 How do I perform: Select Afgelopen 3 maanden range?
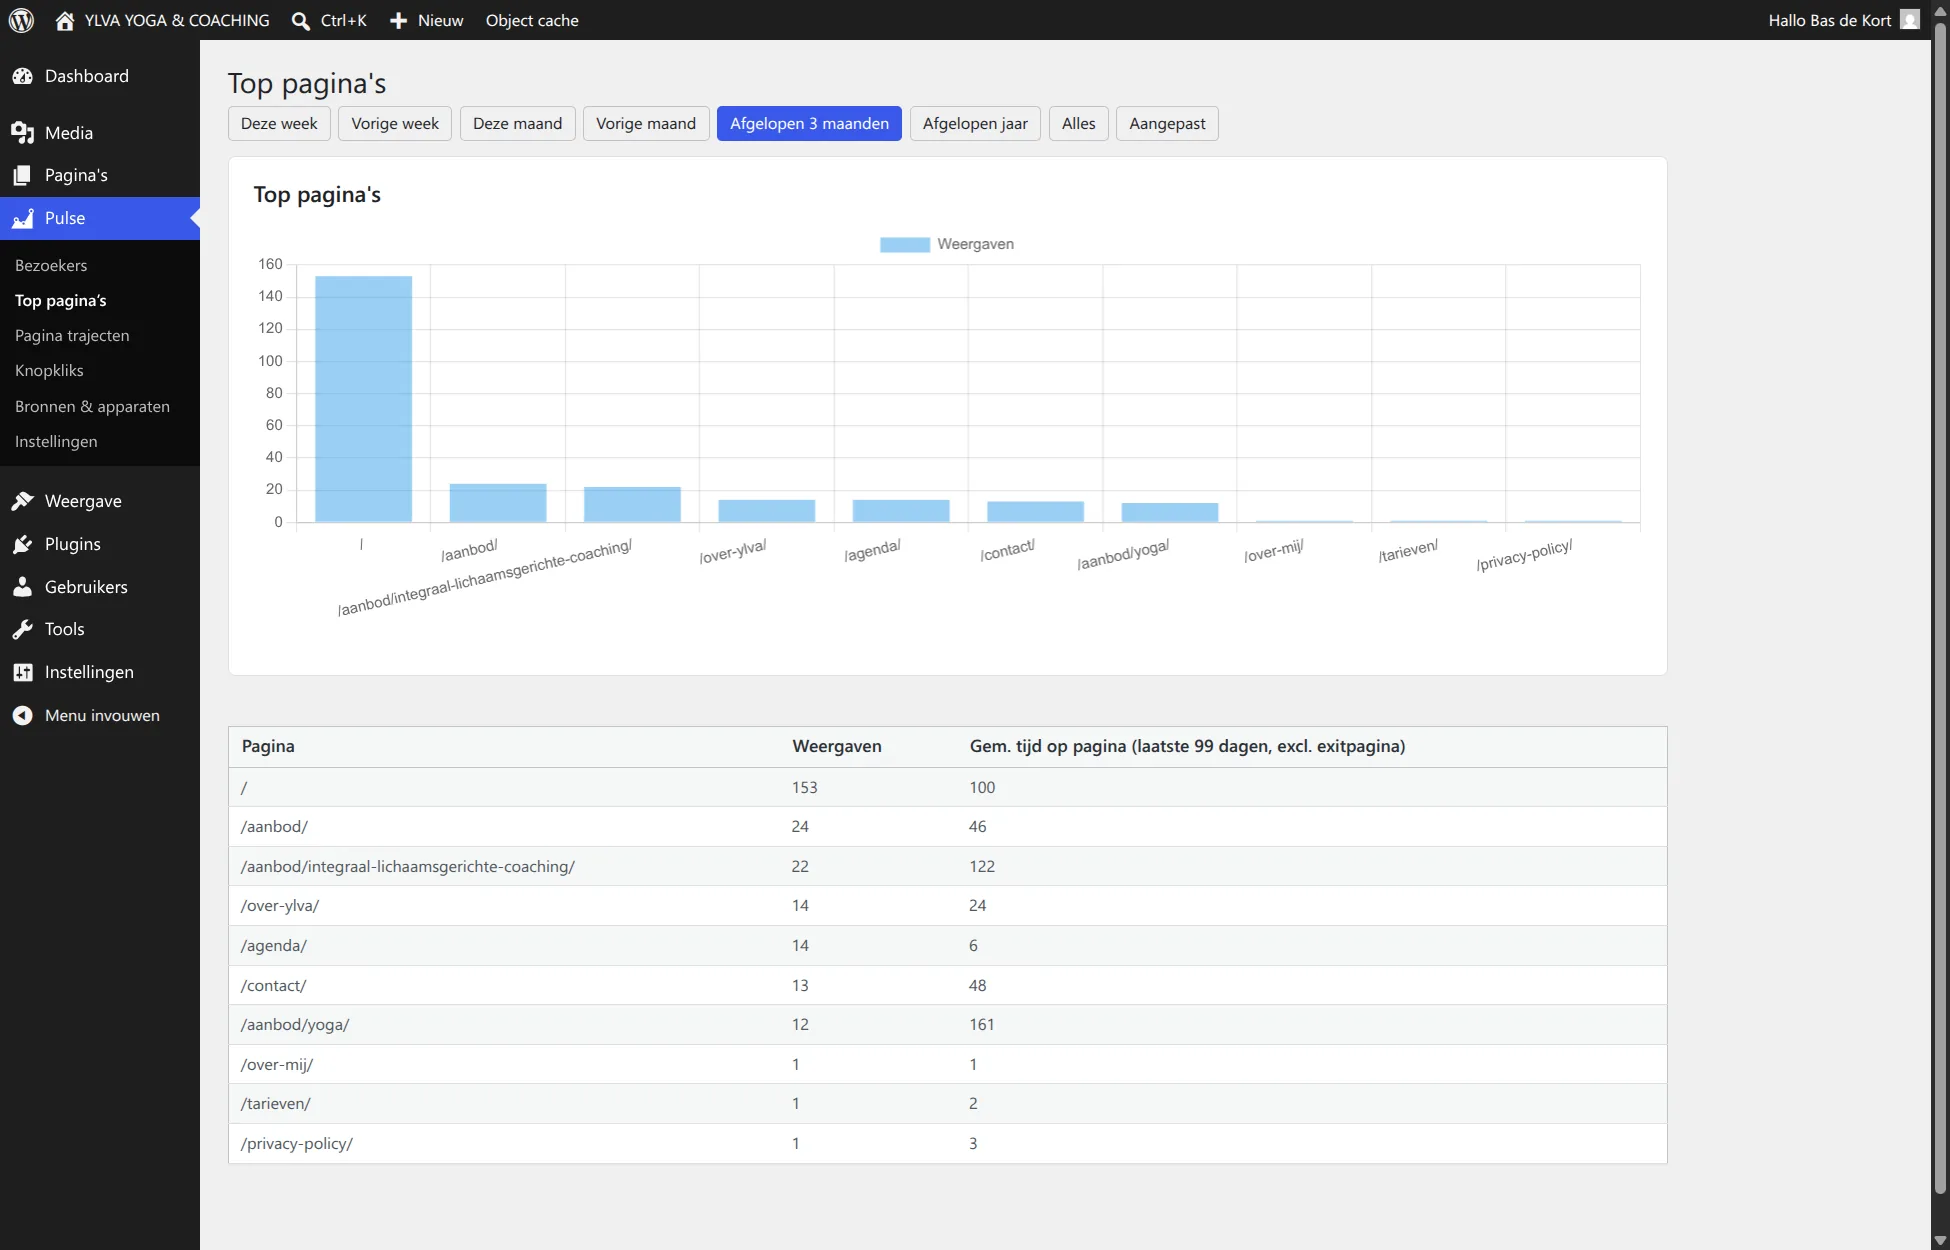point(809,123)
